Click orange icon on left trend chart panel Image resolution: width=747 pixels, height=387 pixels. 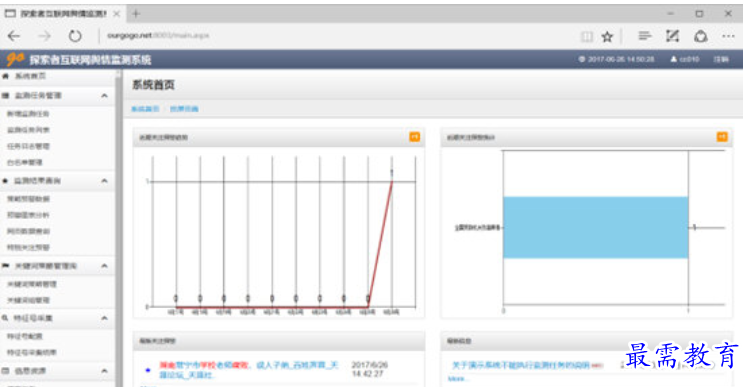[x=414, y=137]
